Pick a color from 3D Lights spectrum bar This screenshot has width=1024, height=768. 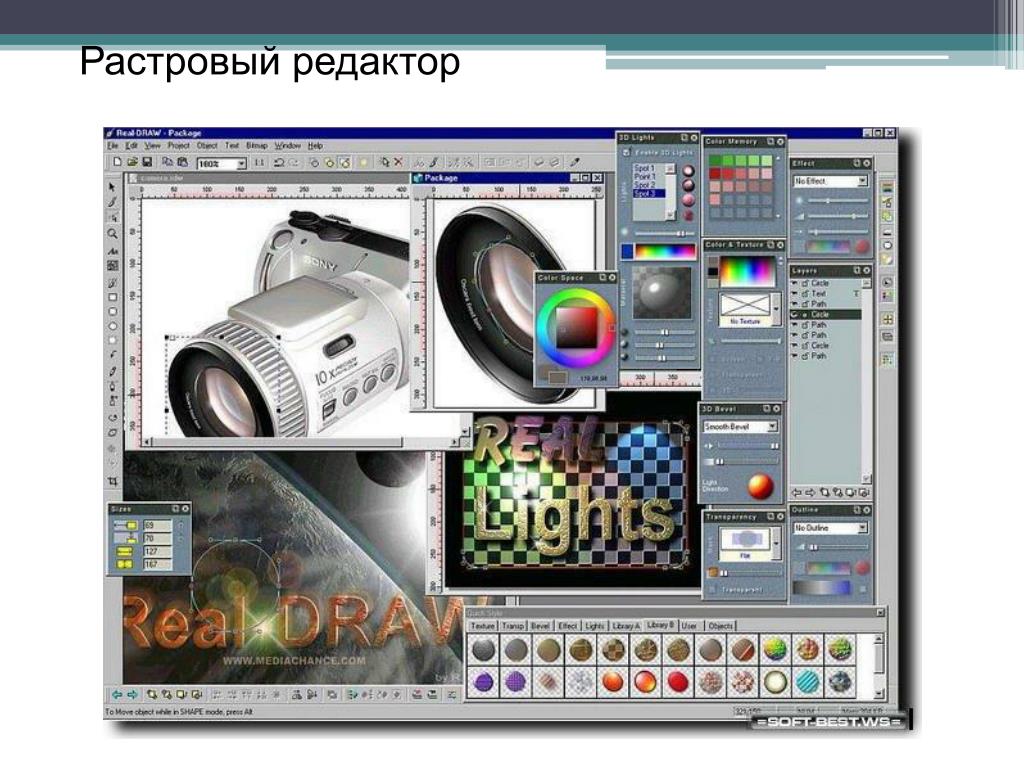pos(665,251)
